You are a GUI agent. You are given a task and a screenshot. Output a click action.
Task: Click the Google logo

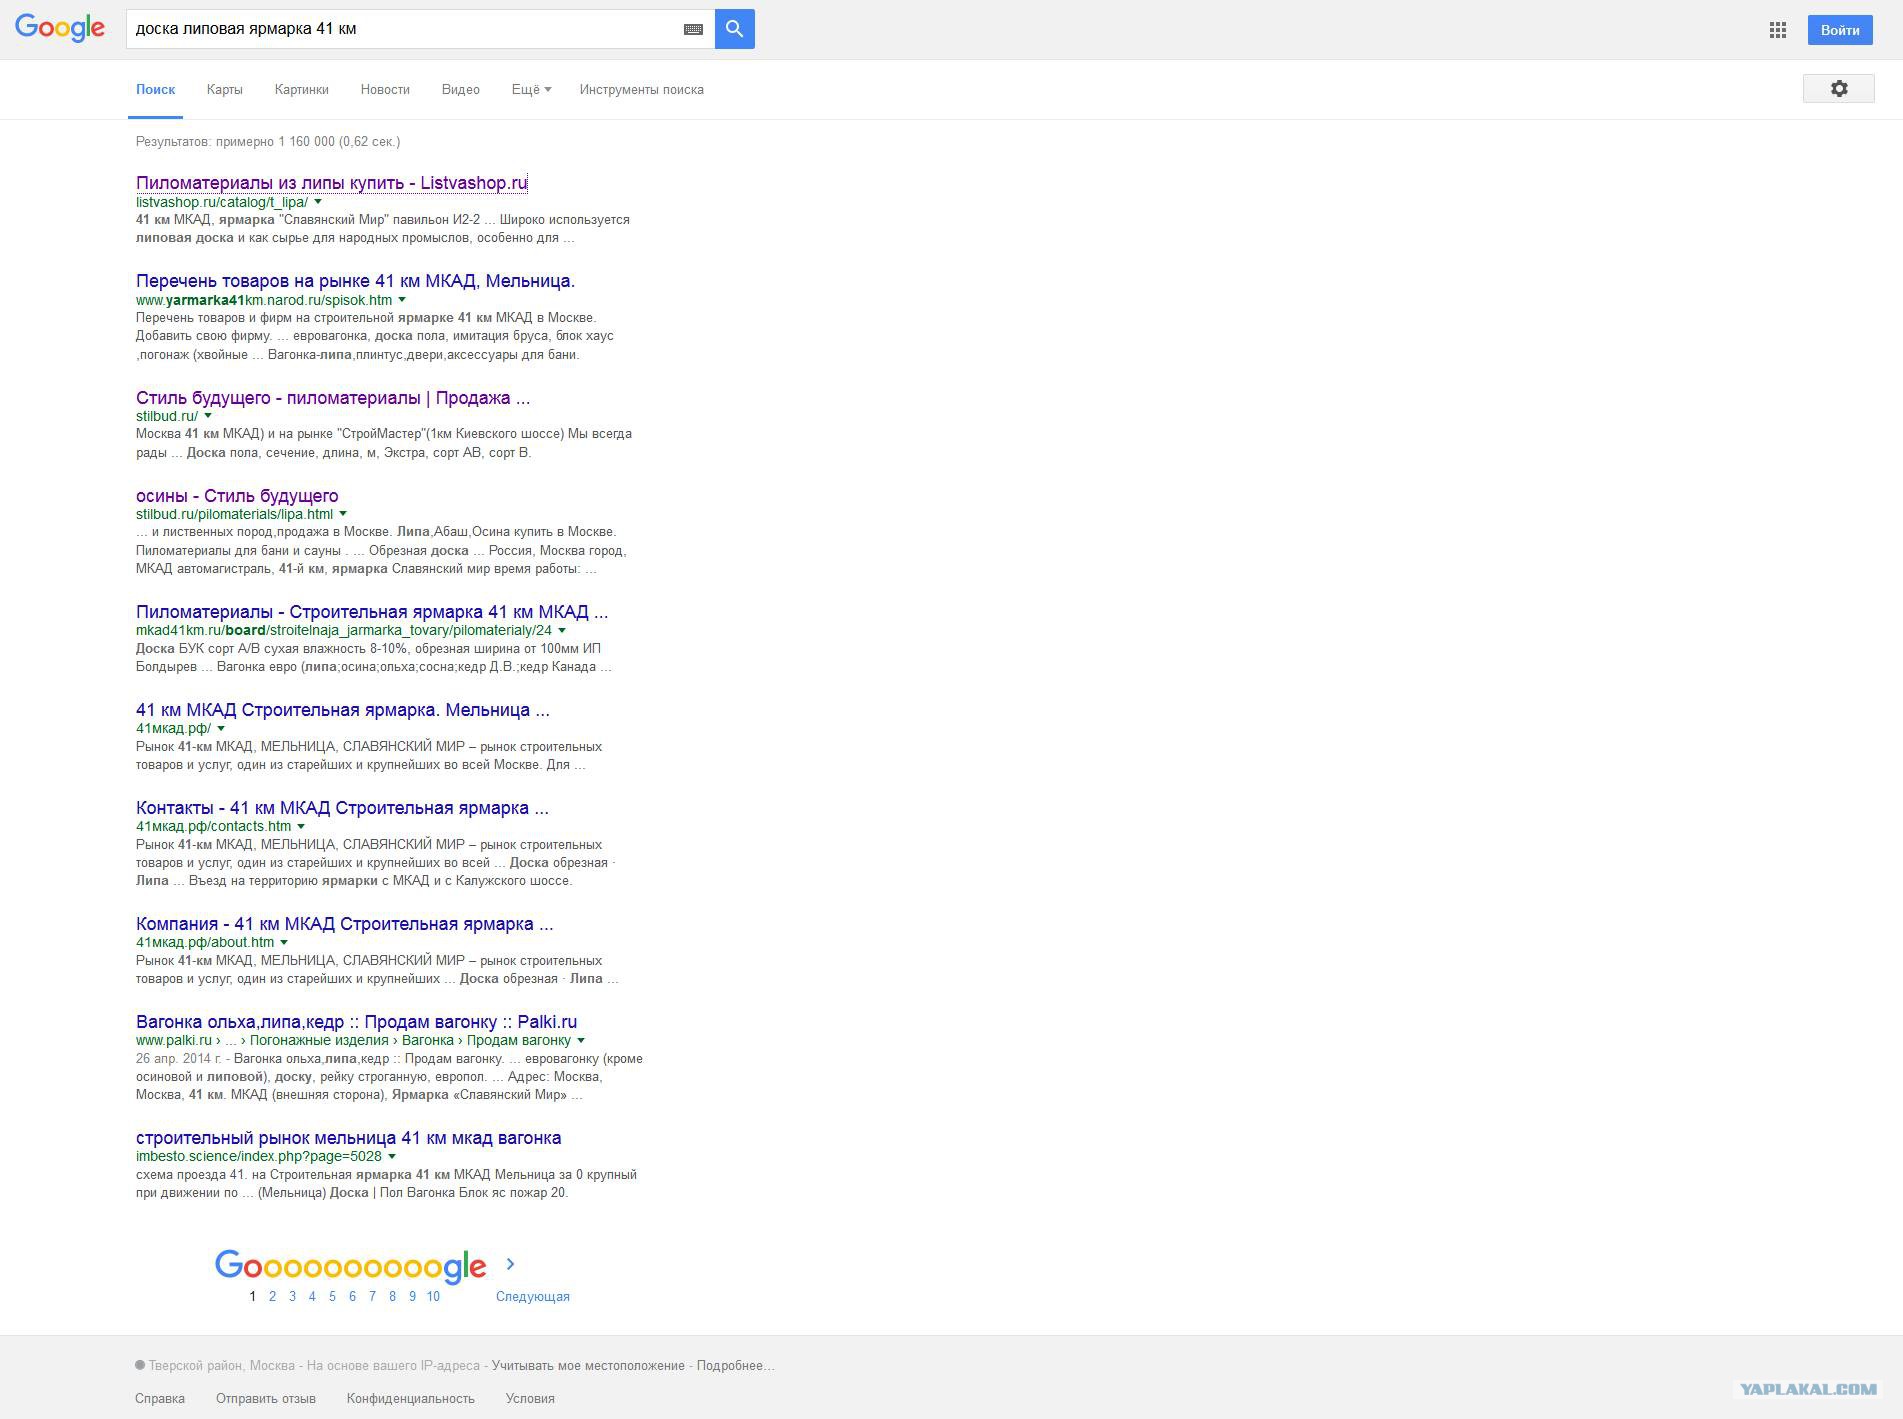point(59,28)
